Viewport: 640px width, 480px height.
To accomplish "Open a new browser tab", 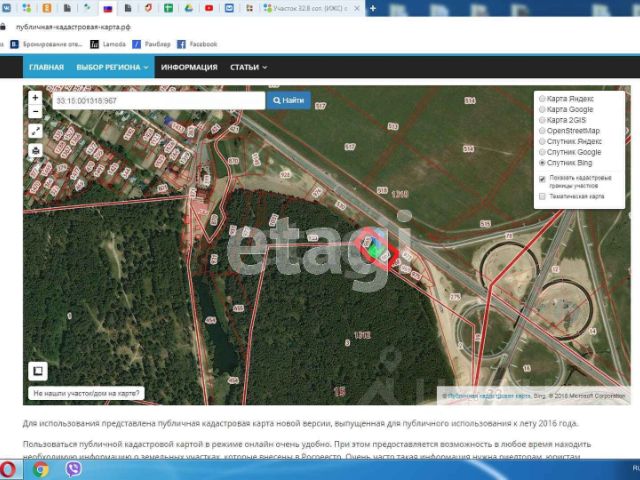I will click(373, 8).
